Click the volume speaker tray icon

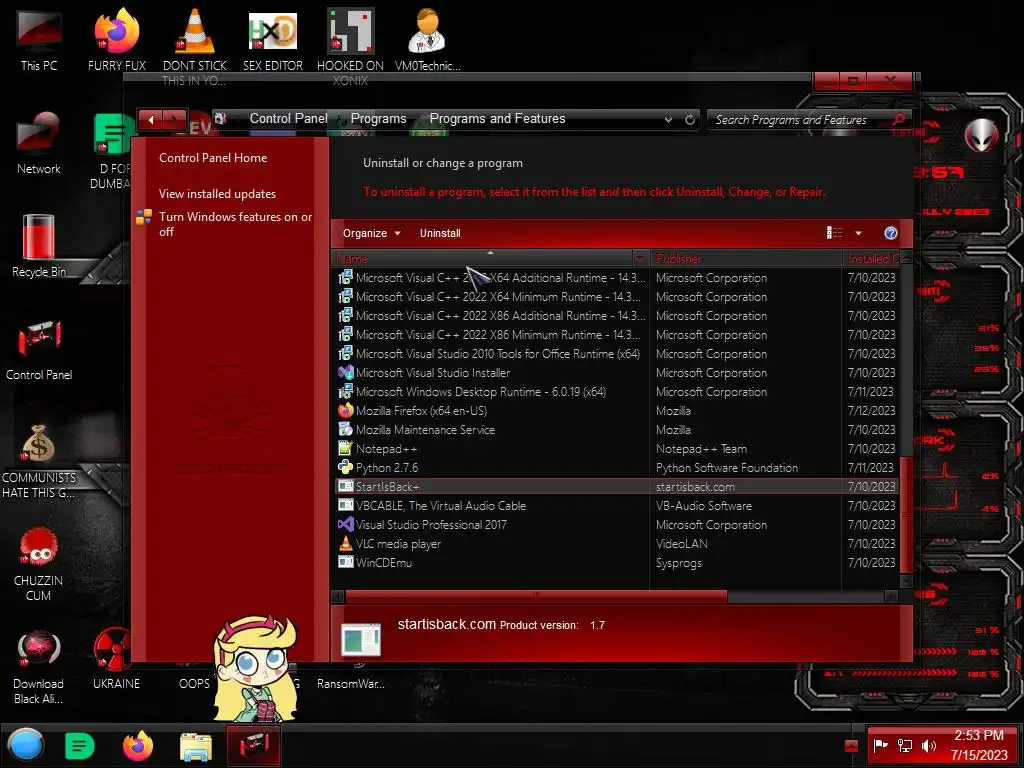click(929, 745)
